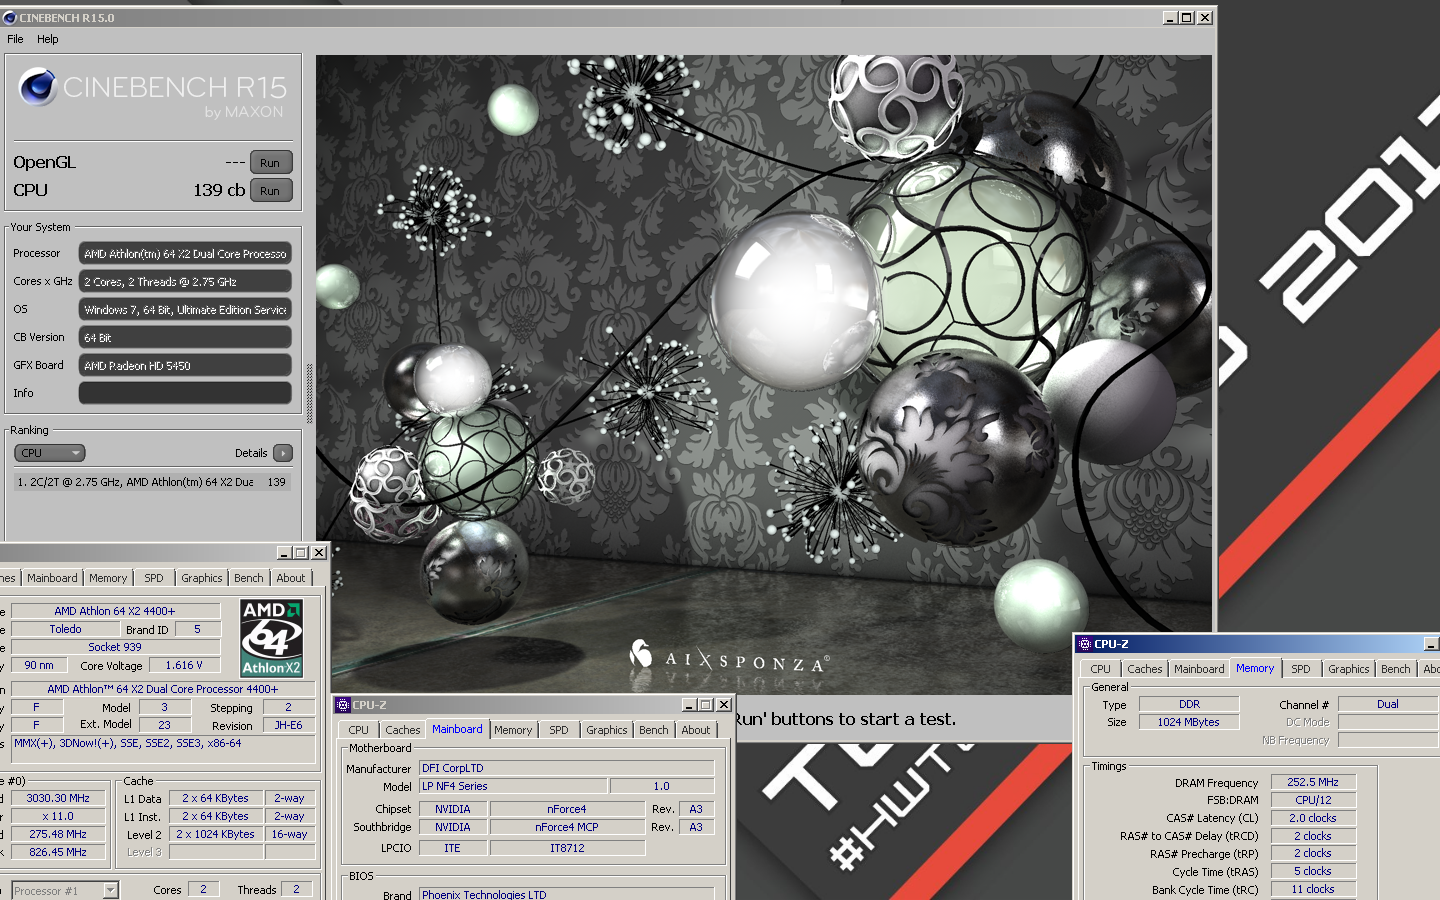Click the Core Voltage 1.616 V value

pyautogui.click(x=184, y=665)
